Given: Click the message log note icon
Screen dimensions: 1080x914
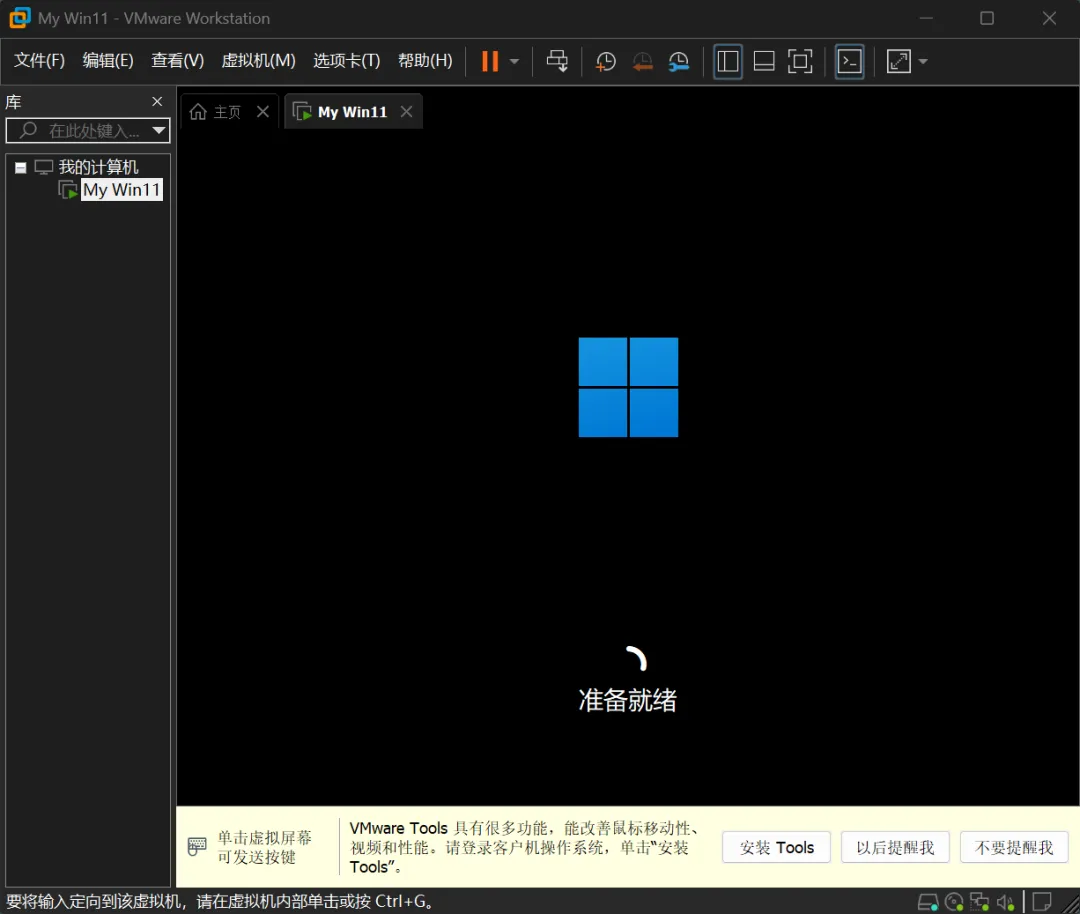Looking at the screenshot, I should point(1042,902).
